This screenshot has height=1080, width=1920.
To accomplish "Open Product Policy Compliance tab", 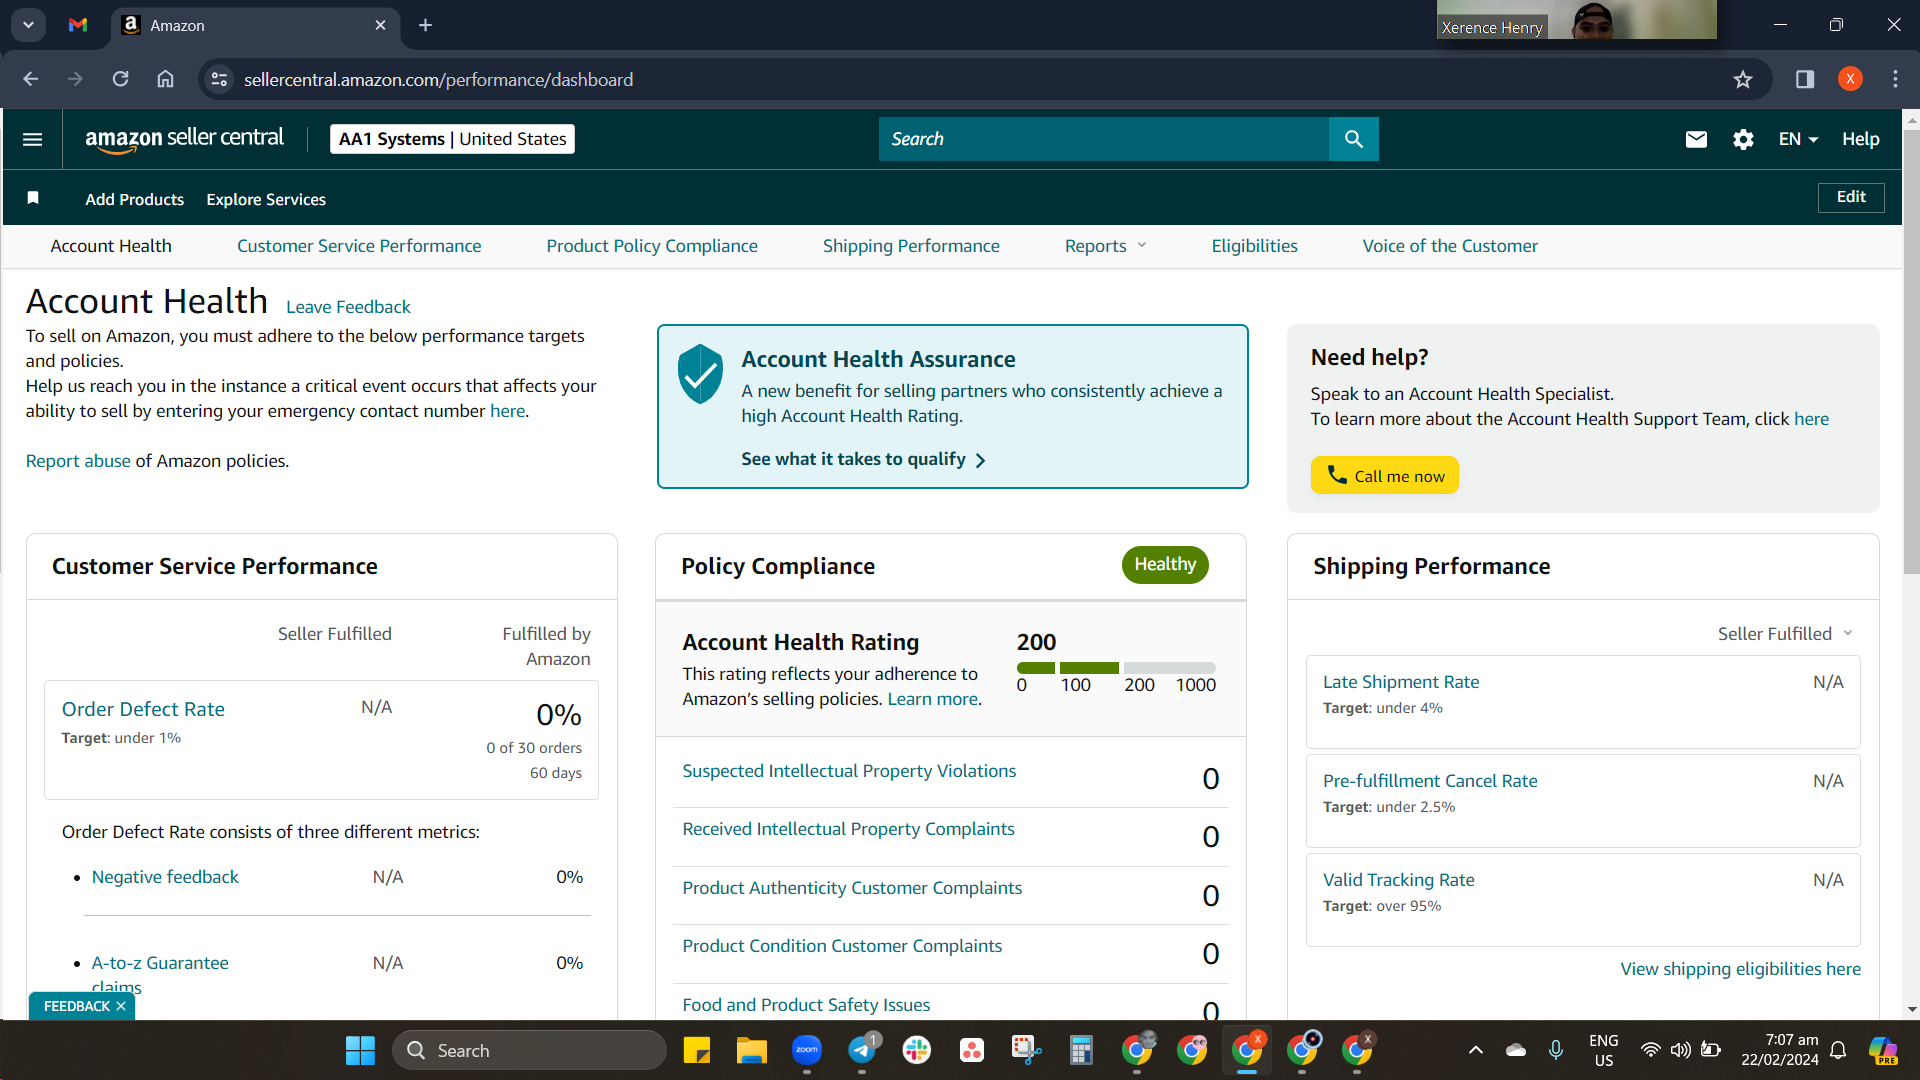I will click(652, 246).
